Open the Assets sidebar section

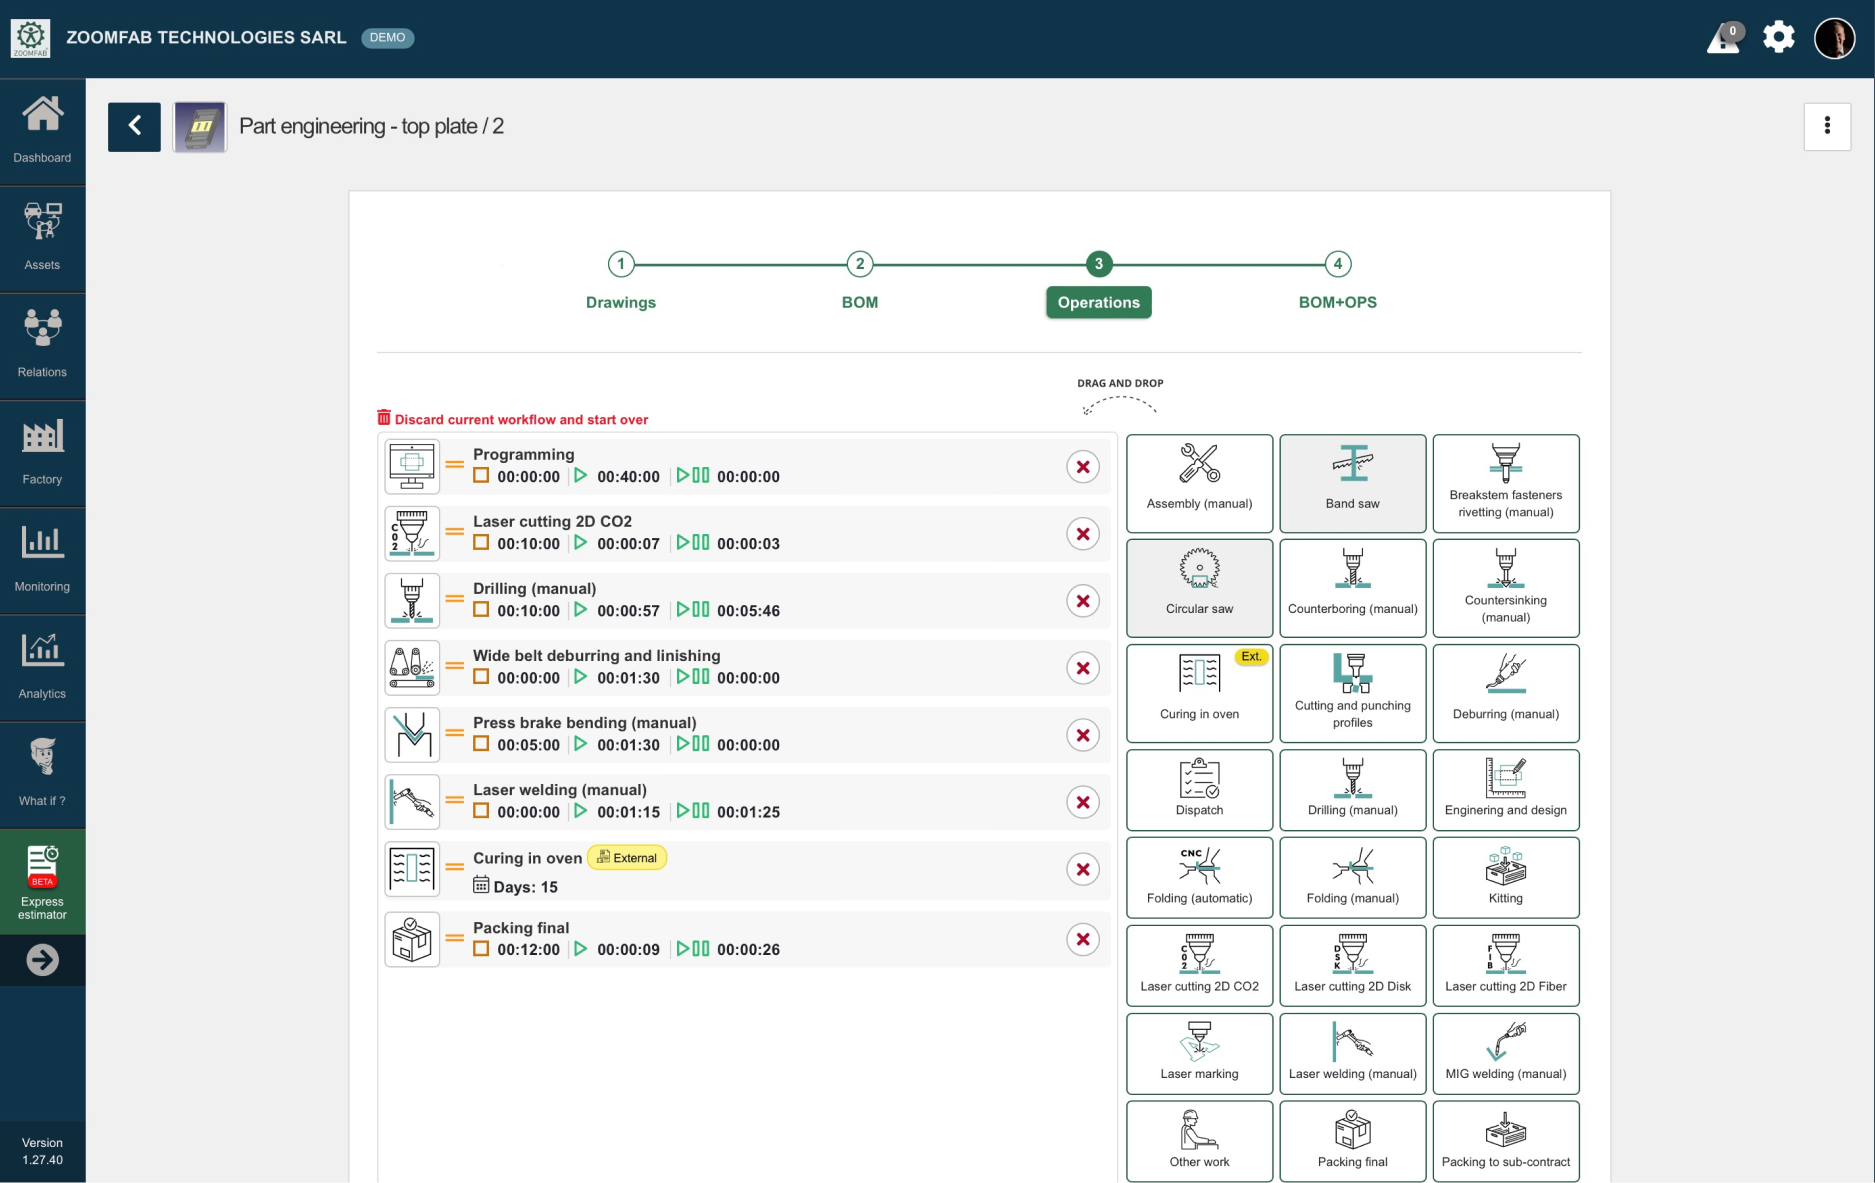tap(42, 237)
